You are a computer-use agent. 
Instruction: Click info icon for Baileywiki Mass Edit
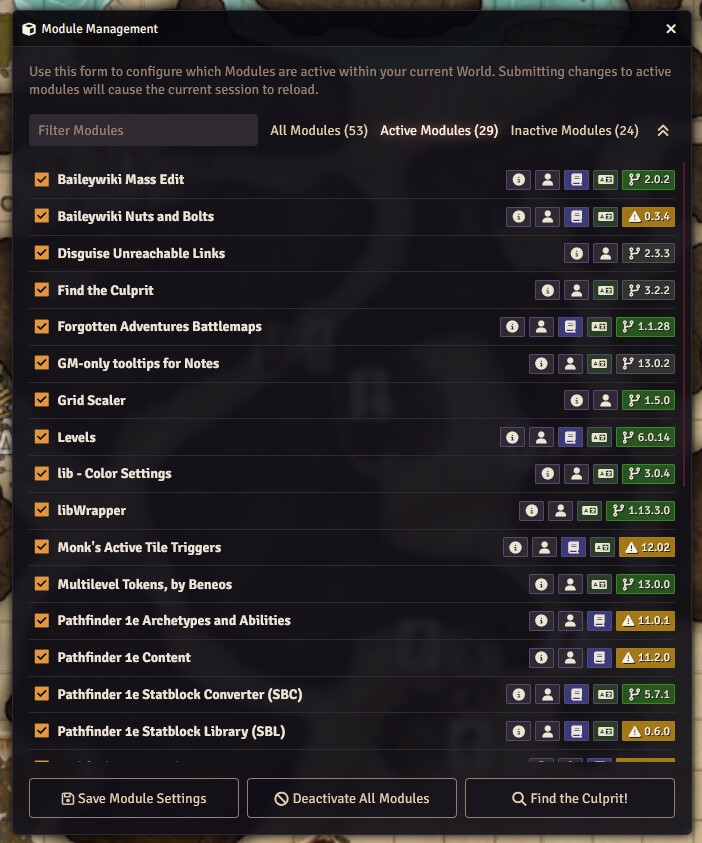click(519, 180)
